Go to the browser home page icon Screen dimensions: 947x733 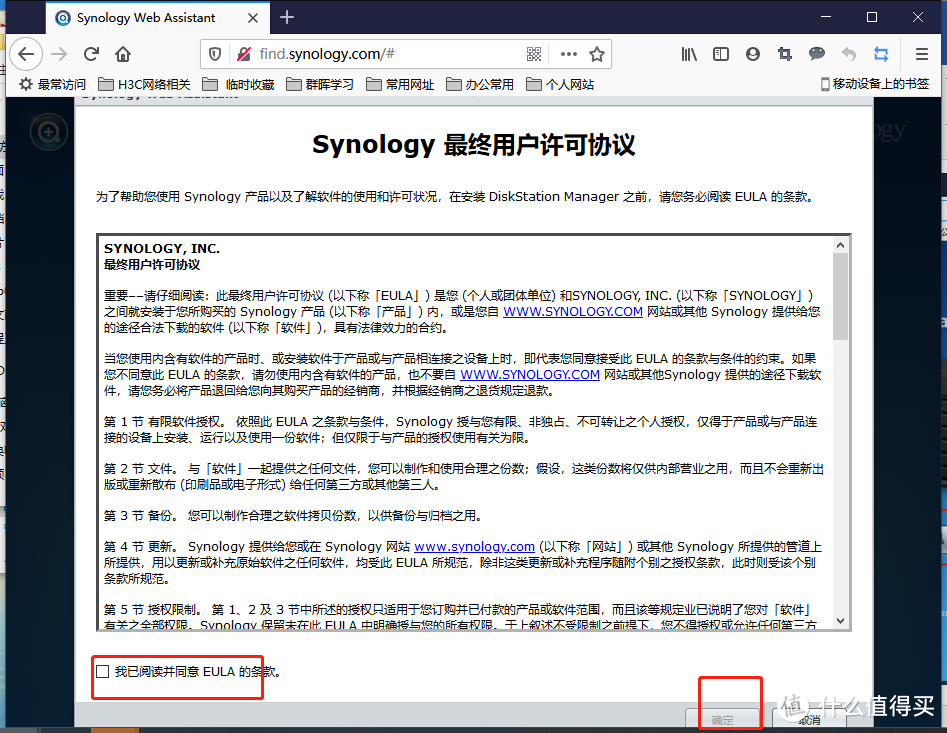123,54
